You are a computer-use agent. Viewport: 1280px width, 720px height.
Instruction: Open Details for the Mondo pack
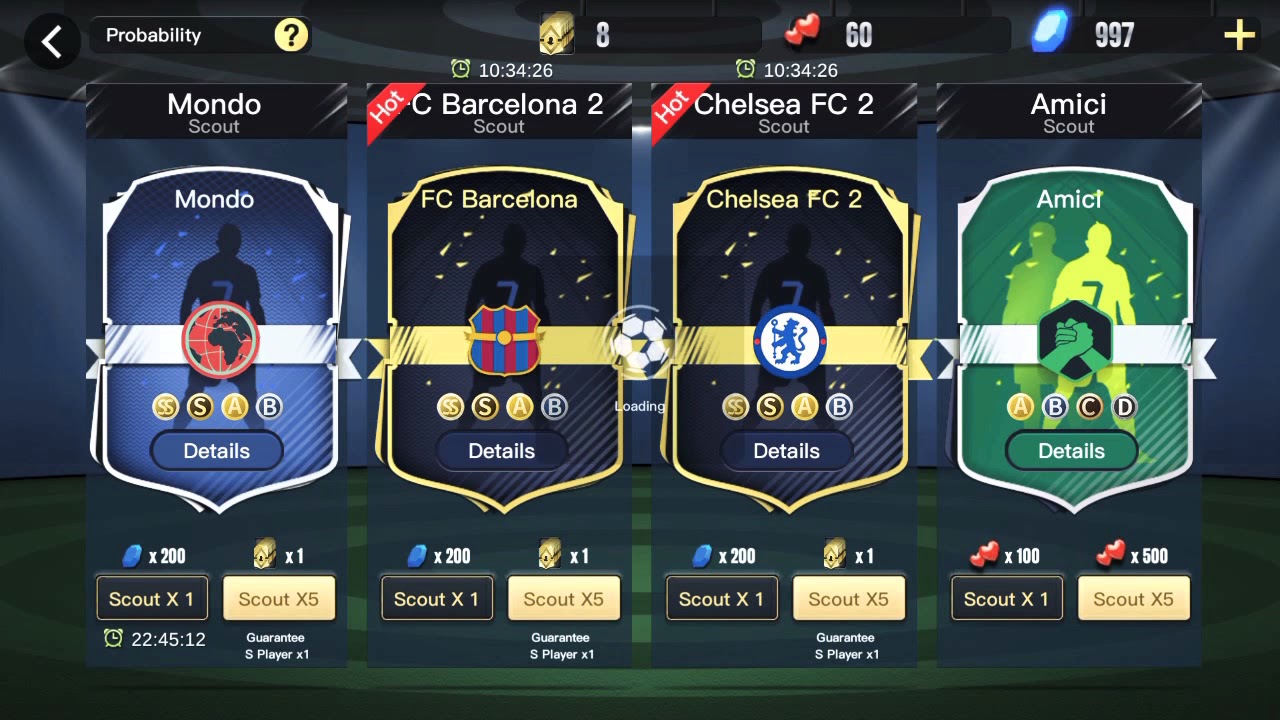pos(217,451)
